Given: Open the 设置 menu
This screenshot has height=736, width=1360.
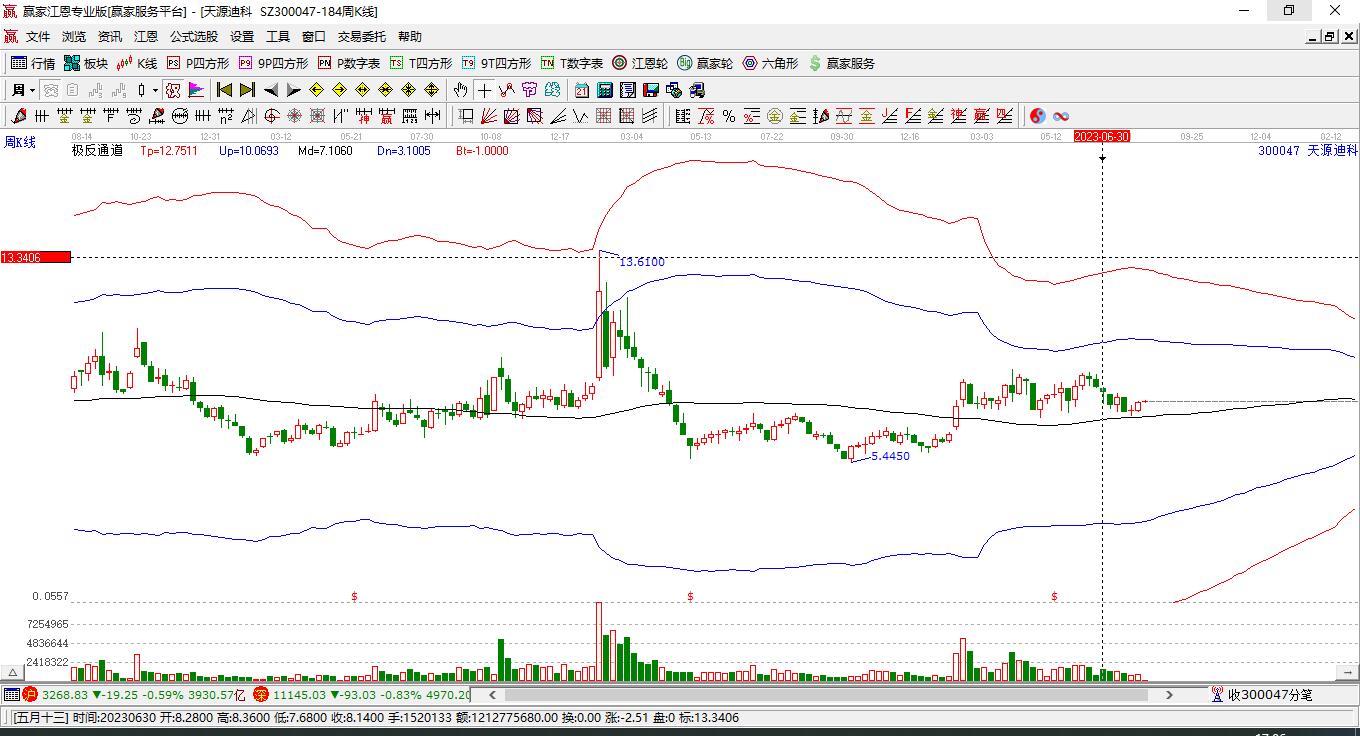Looking at the screenshot, I should [x=242, y=37].
